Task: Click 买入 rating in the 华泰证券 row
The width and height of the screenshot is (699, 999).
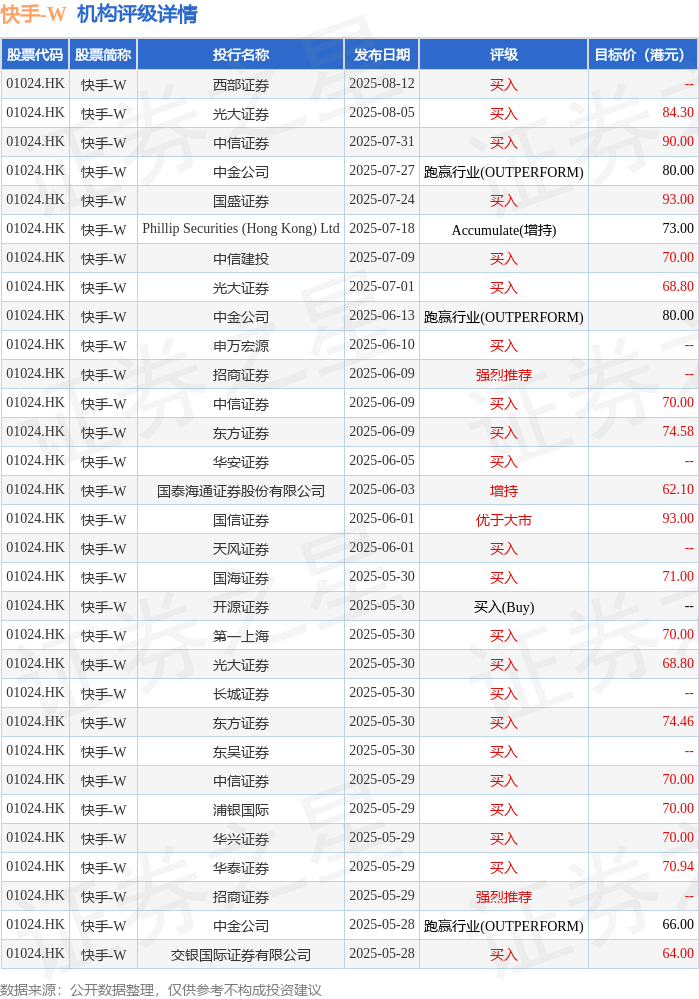Action: tap(503, 868)
